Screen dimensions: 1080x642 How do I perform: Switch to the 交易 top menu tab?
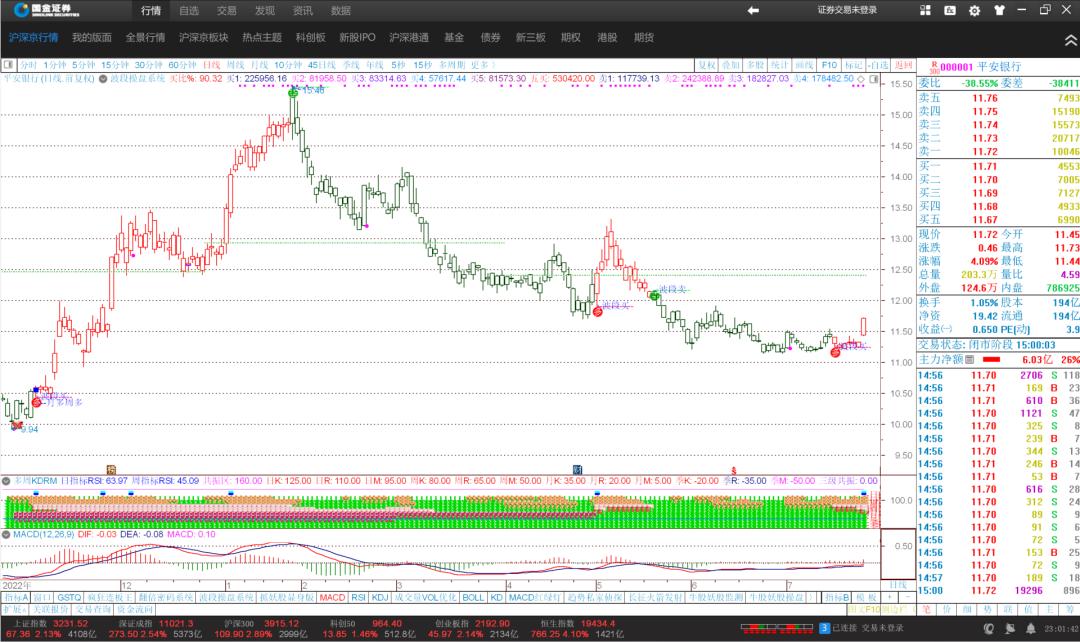(x=227, y=10)
